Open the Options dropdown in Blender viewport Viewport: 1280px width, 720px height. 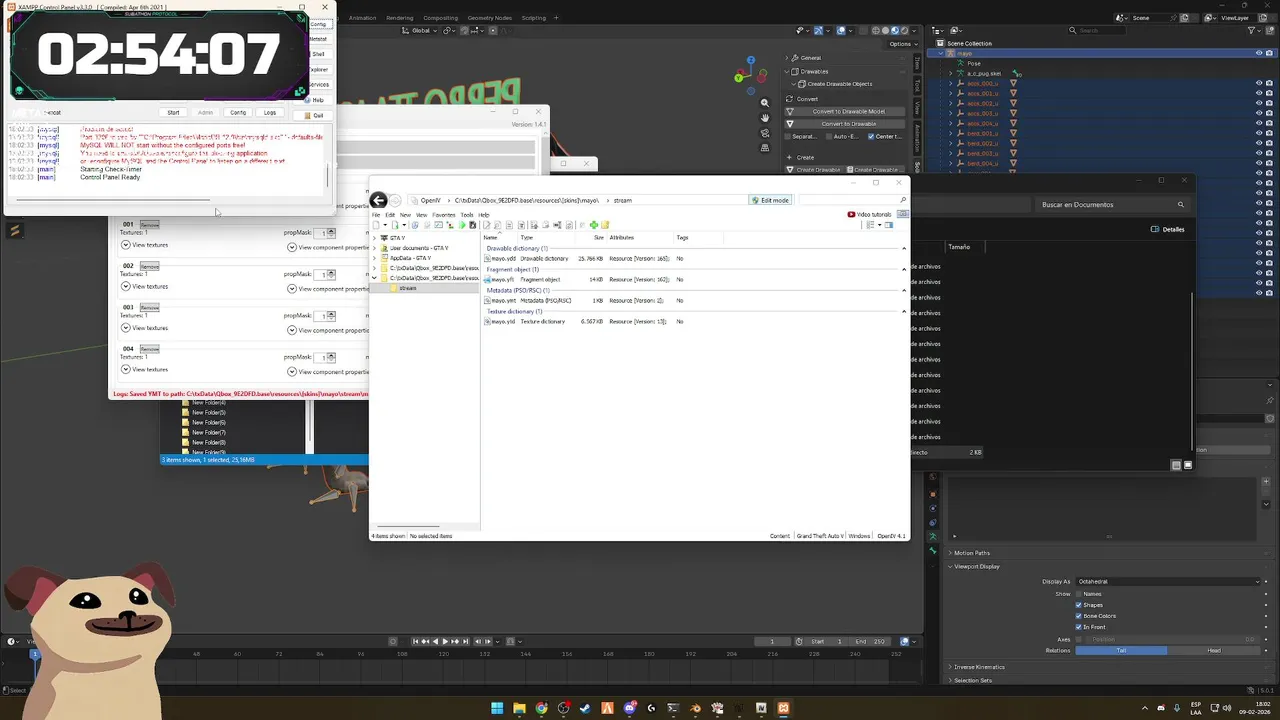(901, 43)
